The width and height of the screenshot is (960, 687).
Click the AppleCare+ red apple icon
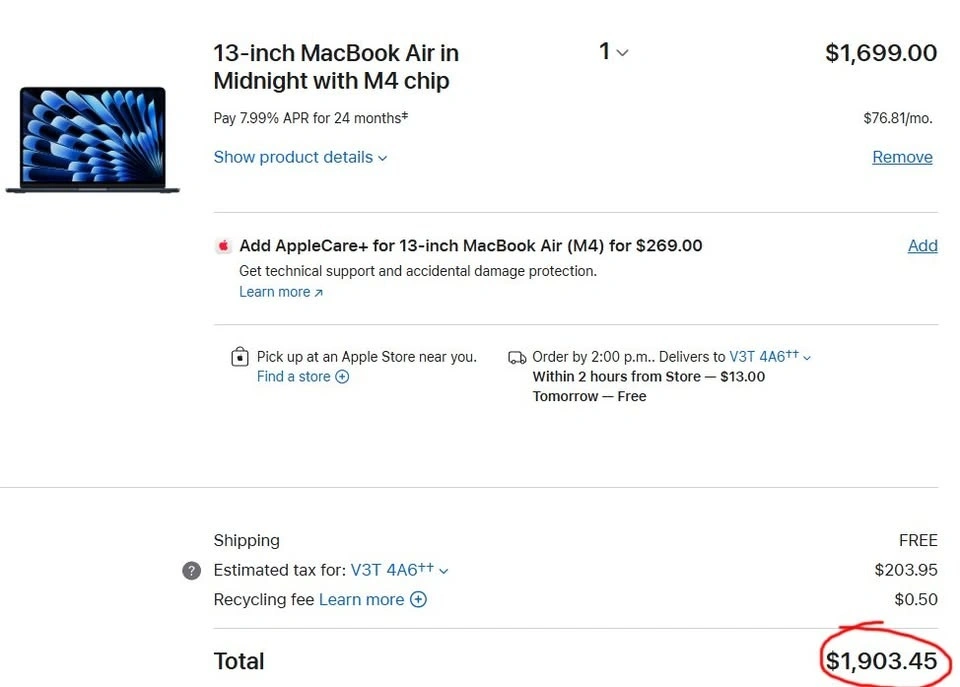[223, 246]
